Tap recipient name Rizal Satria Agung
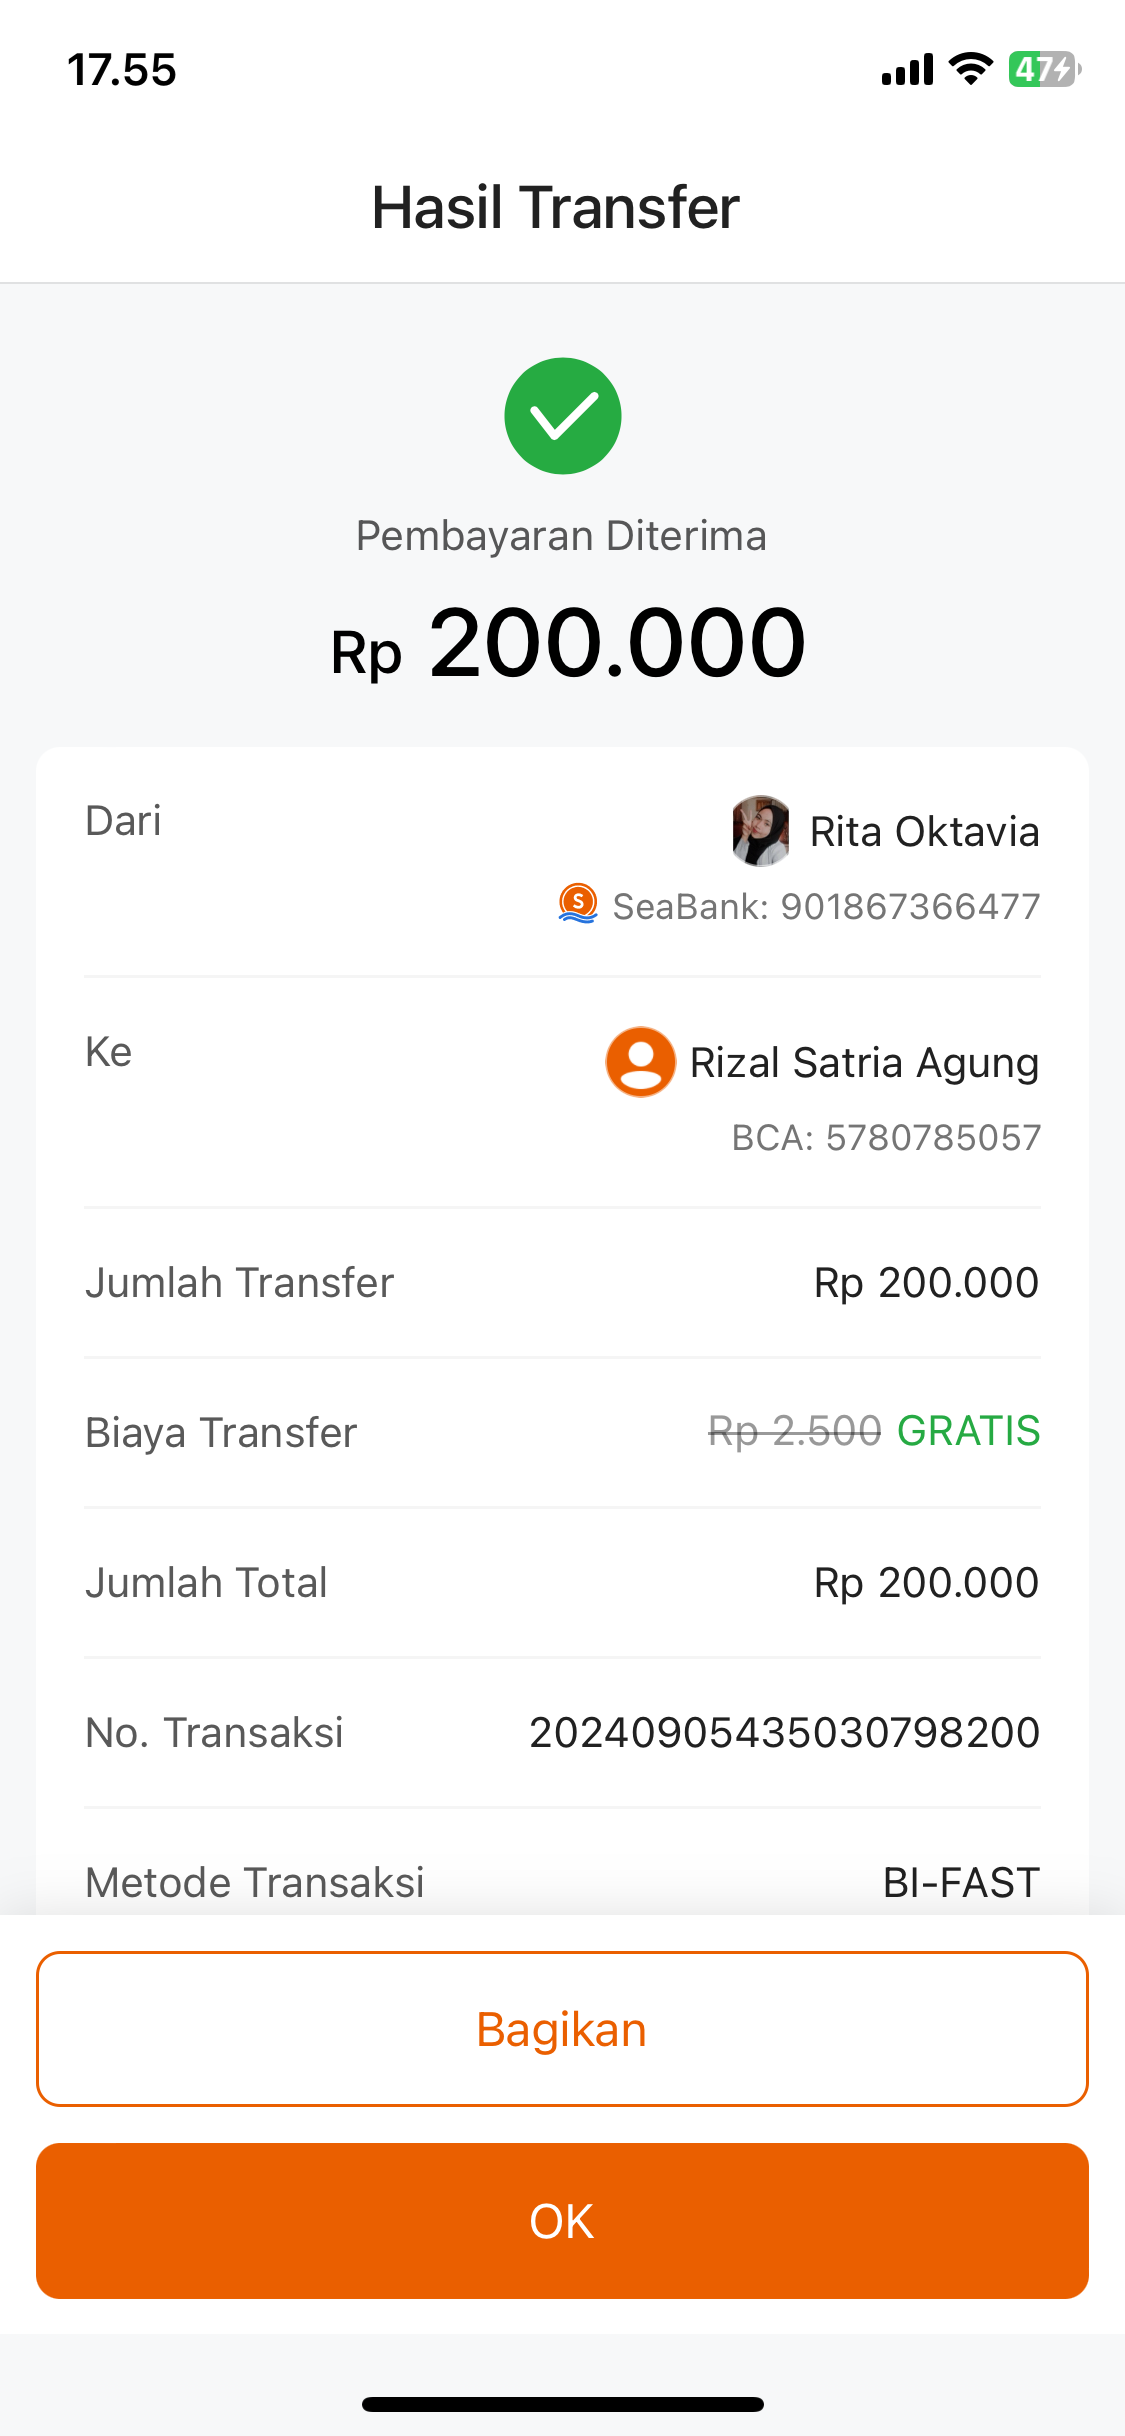This screenshot has height=2436, width=1125. [x=864, y=1063]
